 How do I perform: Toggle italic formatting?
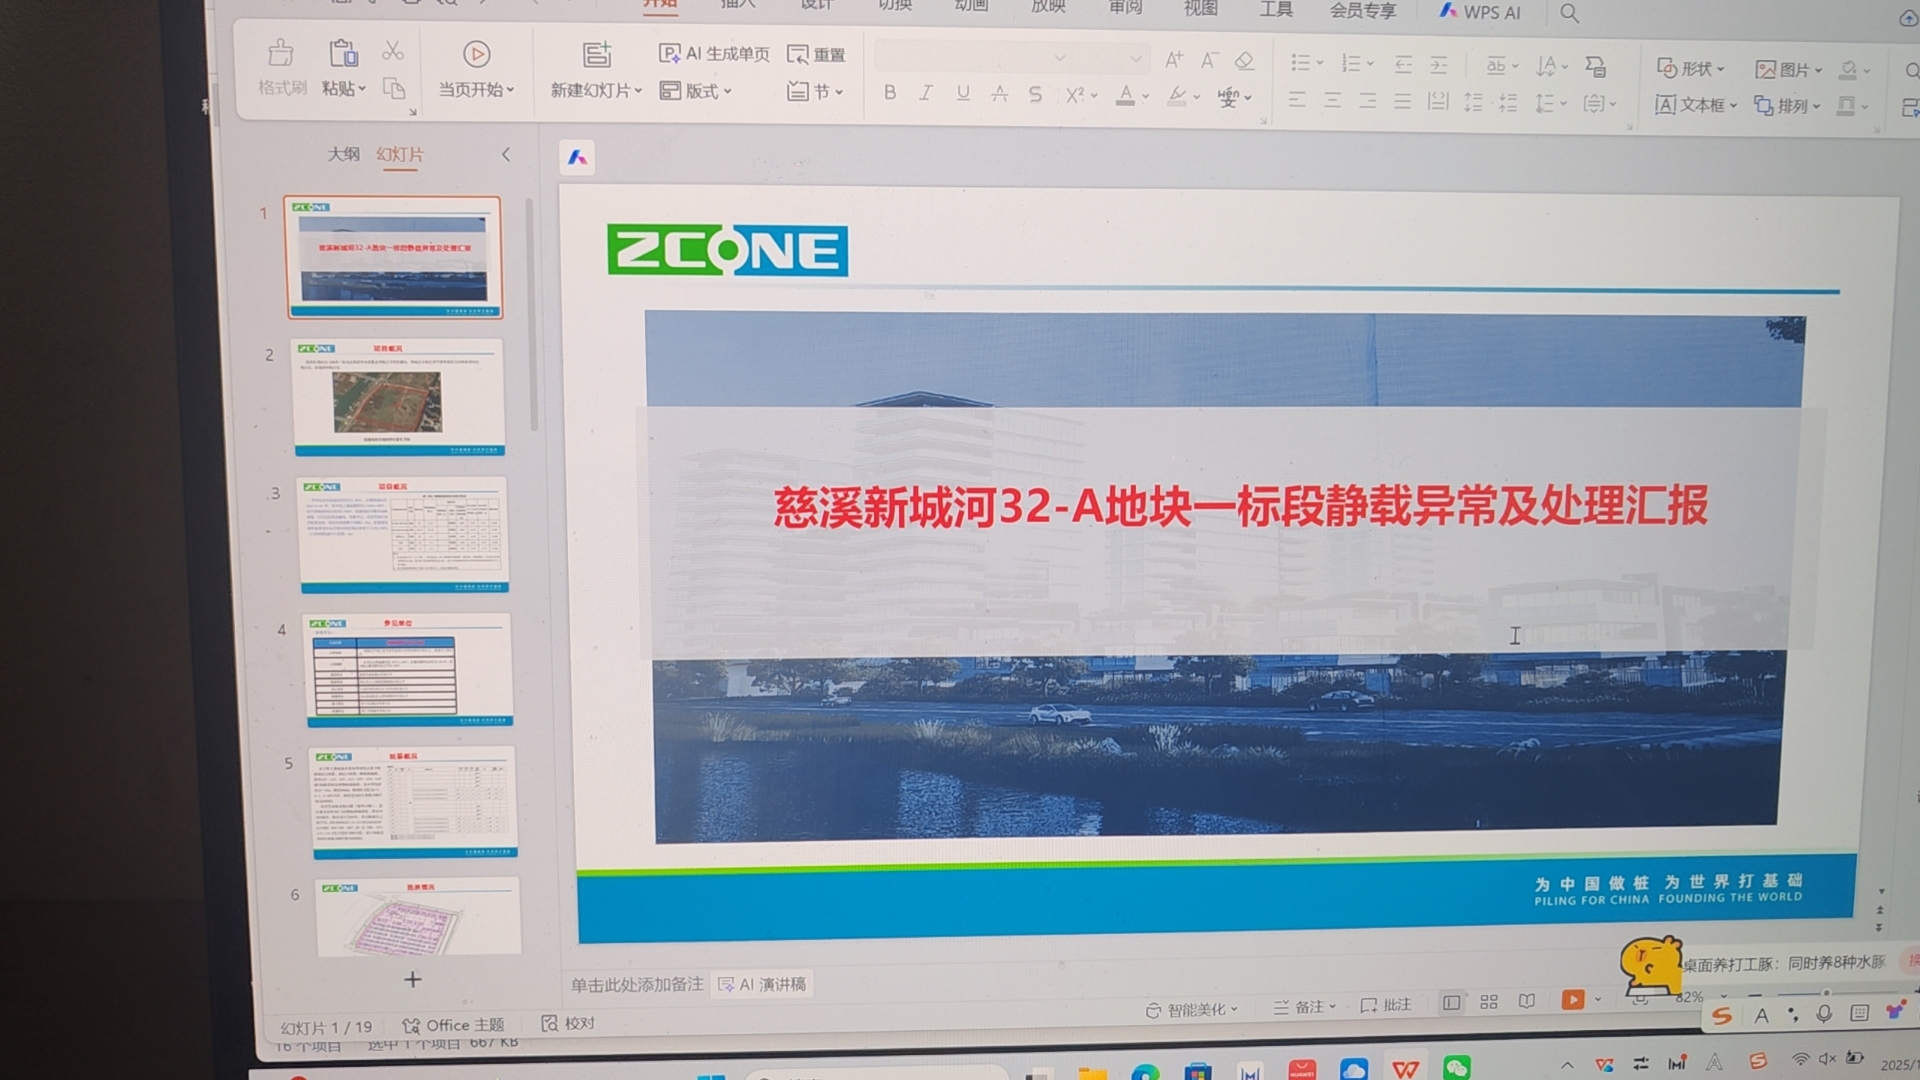point(926,93)
